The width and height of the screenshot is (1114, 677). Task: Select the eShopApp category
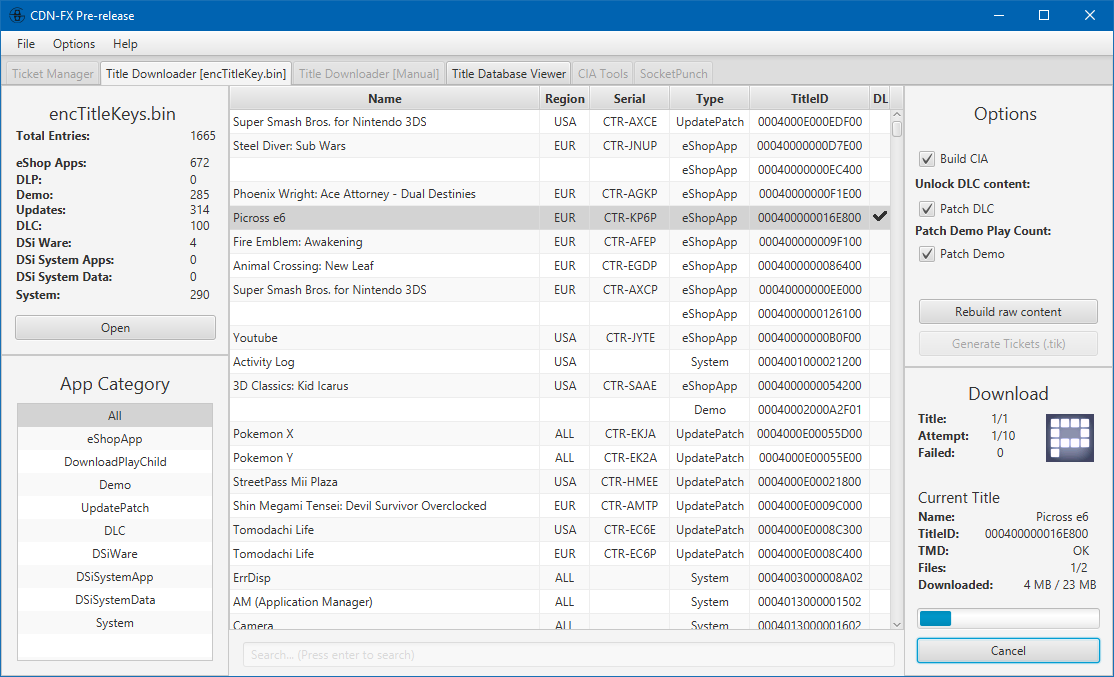(115, 438)
